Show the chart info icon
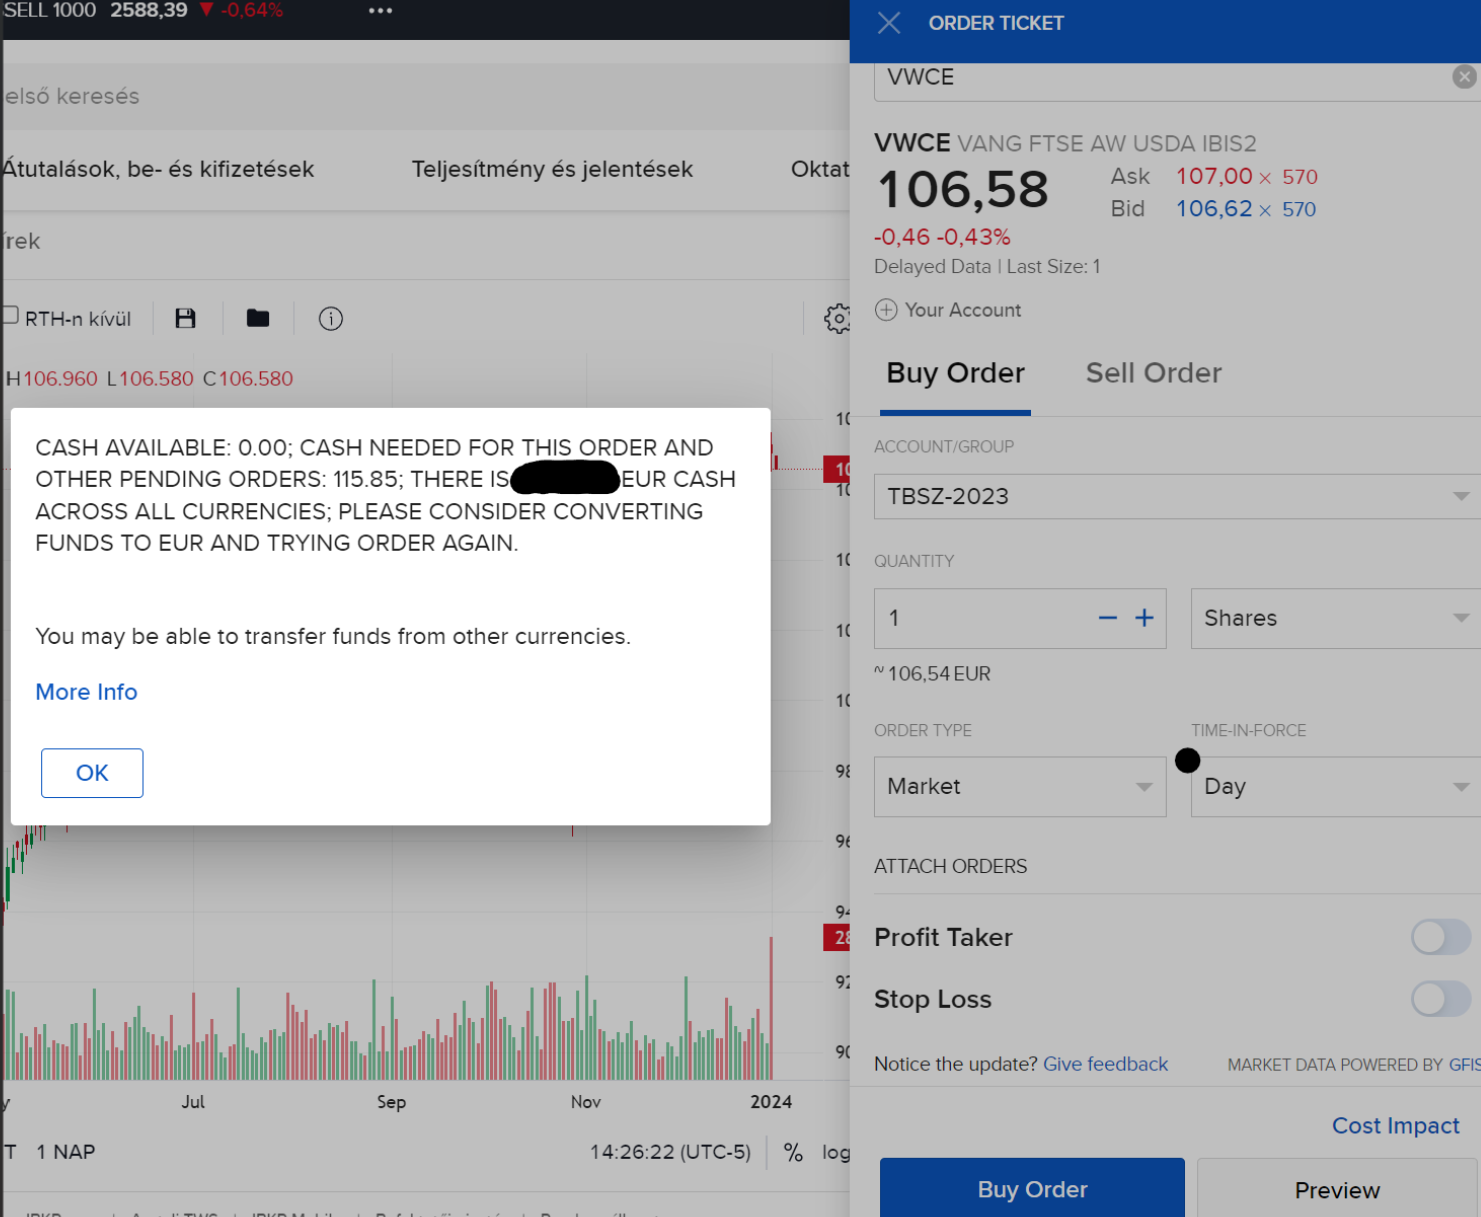This screenshot has height=1217, width=1481. [331, 318]
